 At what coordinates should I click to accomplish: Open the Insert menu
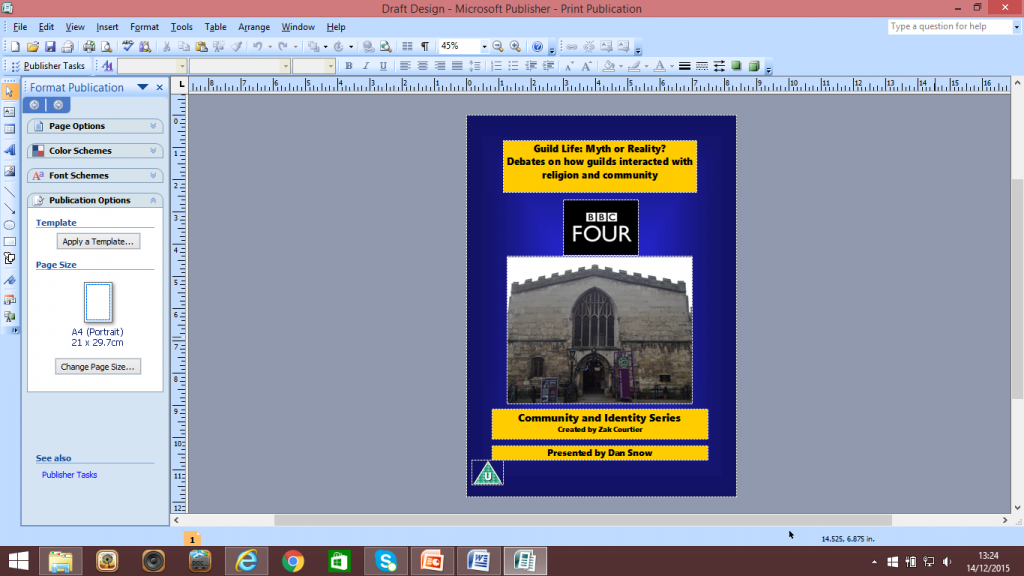107,27
